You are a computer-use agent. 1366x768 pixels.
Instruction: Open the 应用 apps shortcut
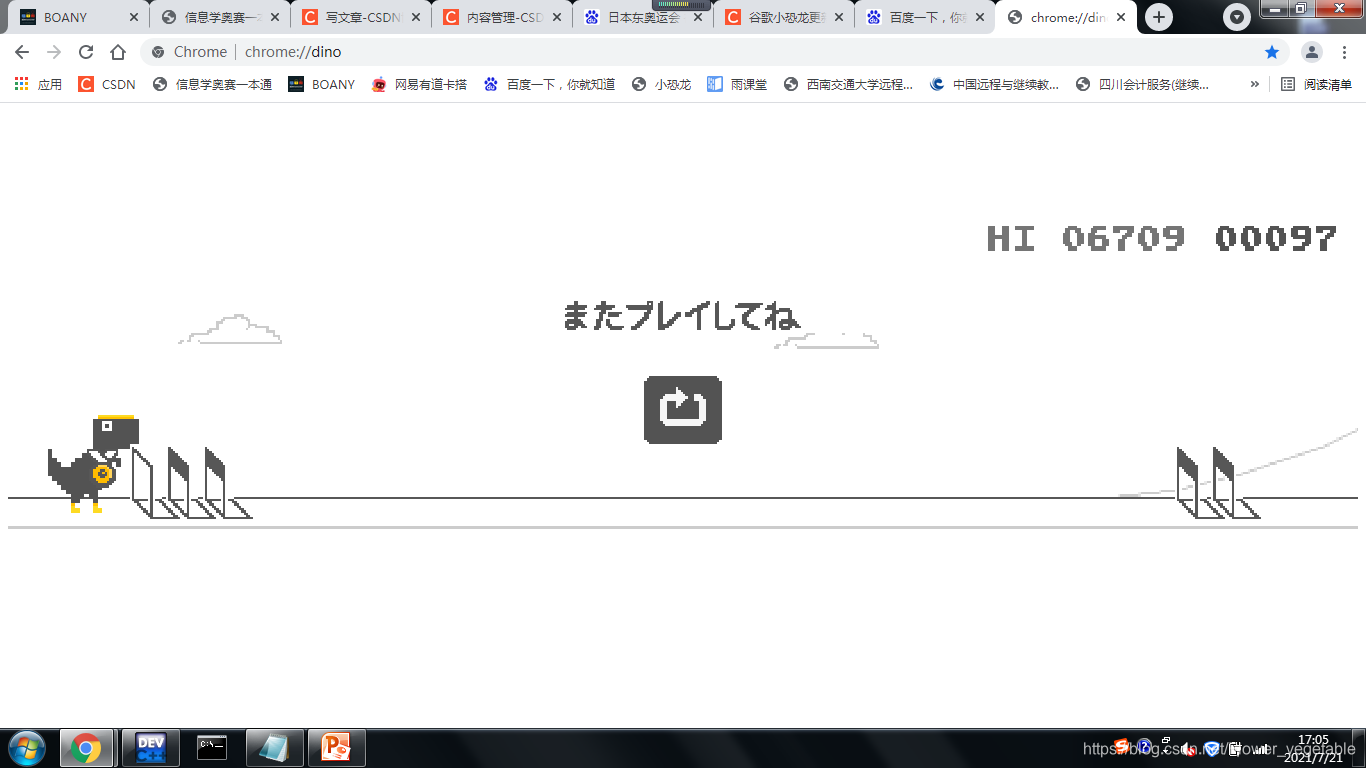(x=38, y=84)
